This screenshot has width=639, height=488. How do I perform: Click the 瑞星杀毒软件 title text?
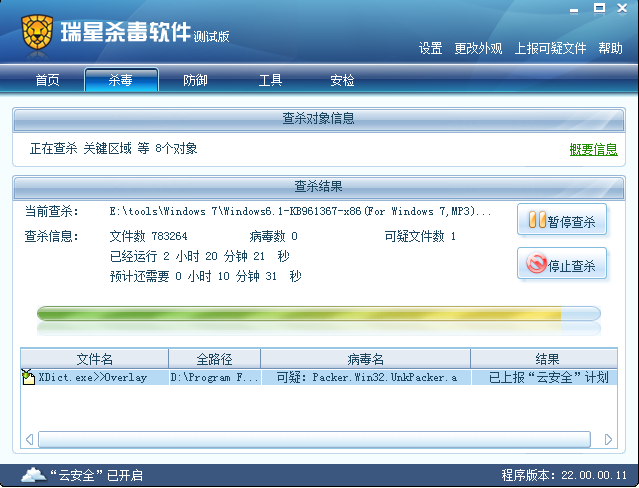[126, 32]
